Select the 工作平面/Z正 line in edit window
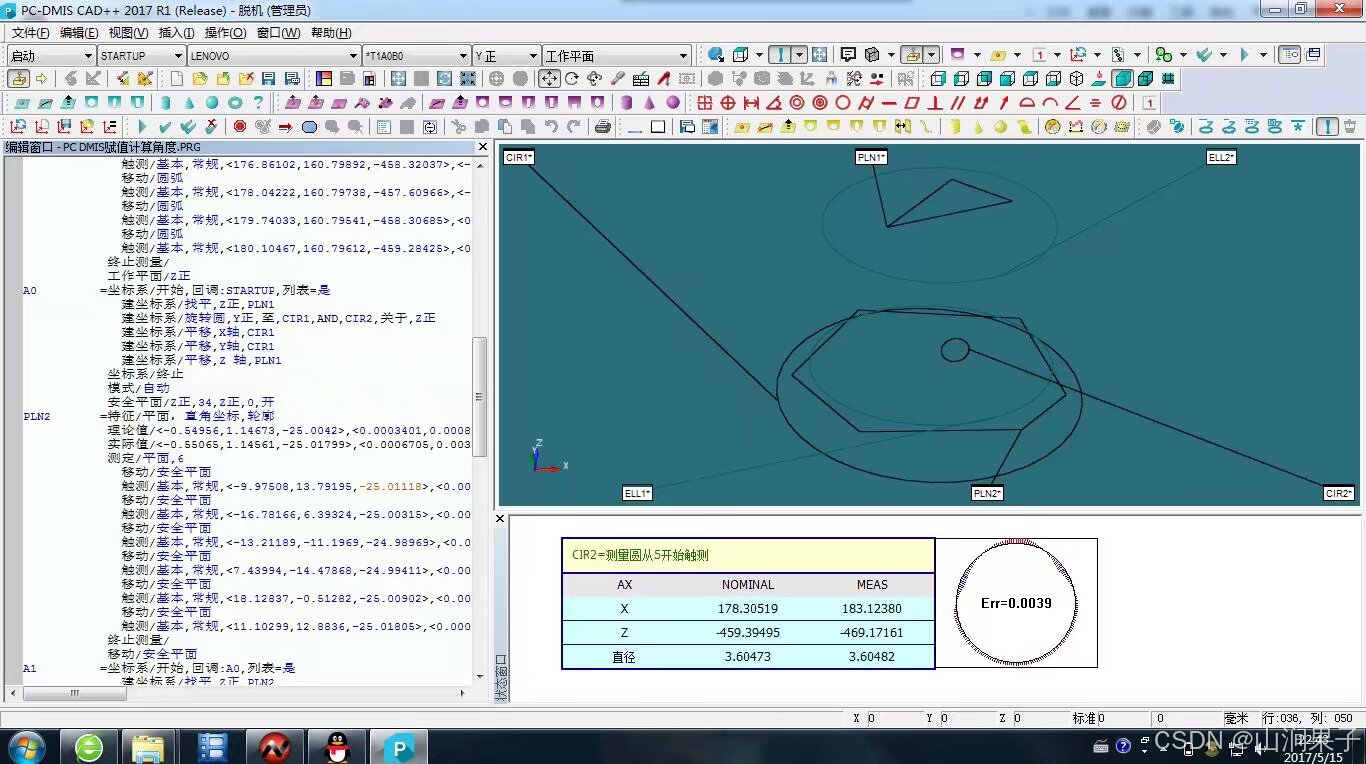Image resolution: width=1366 pixels, height=764 pixels. click(149, 276)
